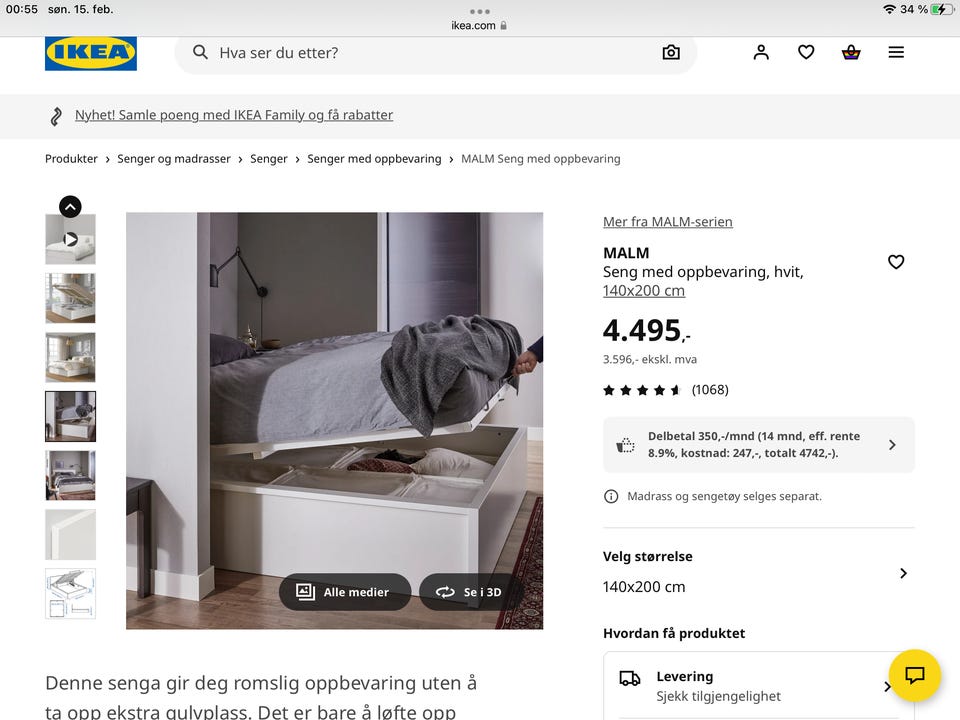Click the 'Se i 3D' button
The height and width of the screenshot is (720, 960).
coord(470,592)
